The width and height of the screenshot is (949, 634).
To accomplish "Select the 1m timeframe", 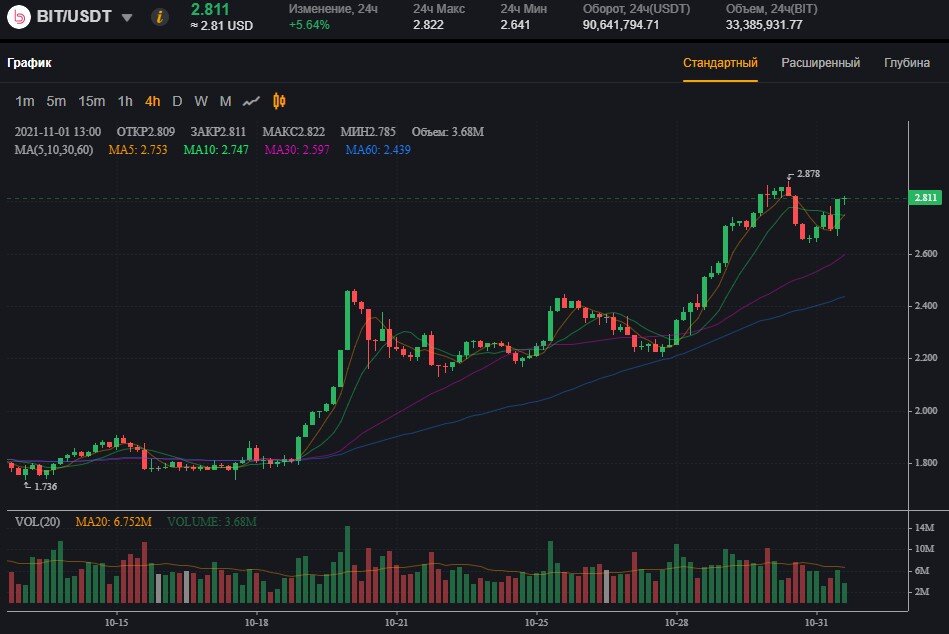I will tap(25, 101).
